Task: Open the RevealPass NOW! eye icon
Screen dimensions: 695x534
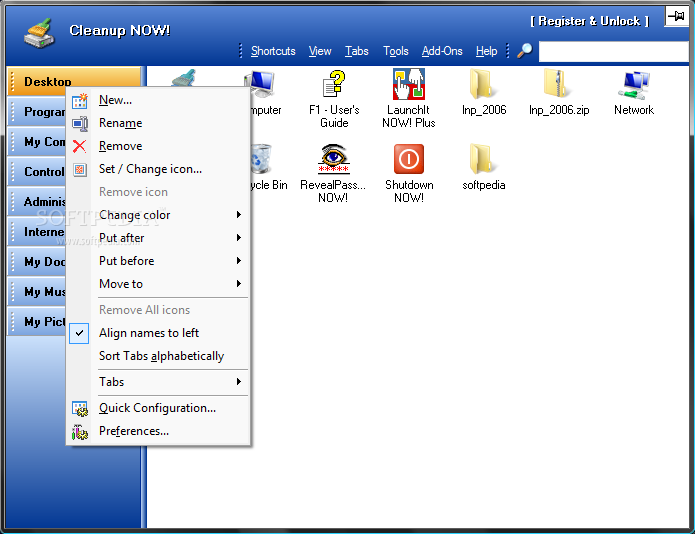Action: point(333,159)
